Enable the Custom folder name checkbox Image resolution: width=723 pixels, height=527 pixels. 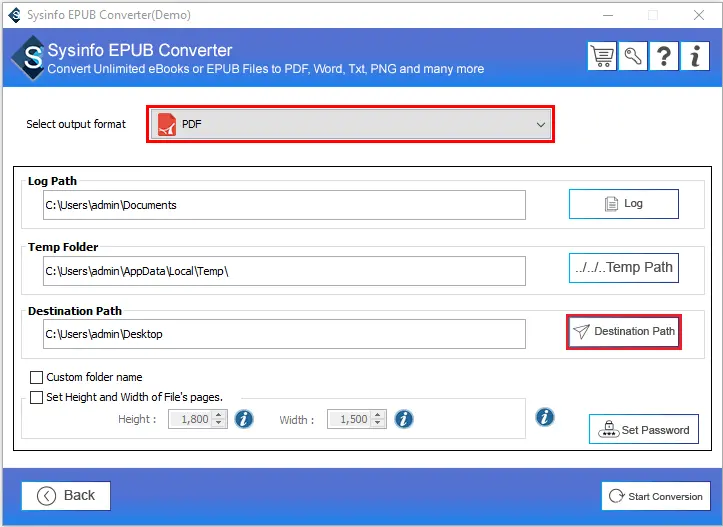[36, 378]
